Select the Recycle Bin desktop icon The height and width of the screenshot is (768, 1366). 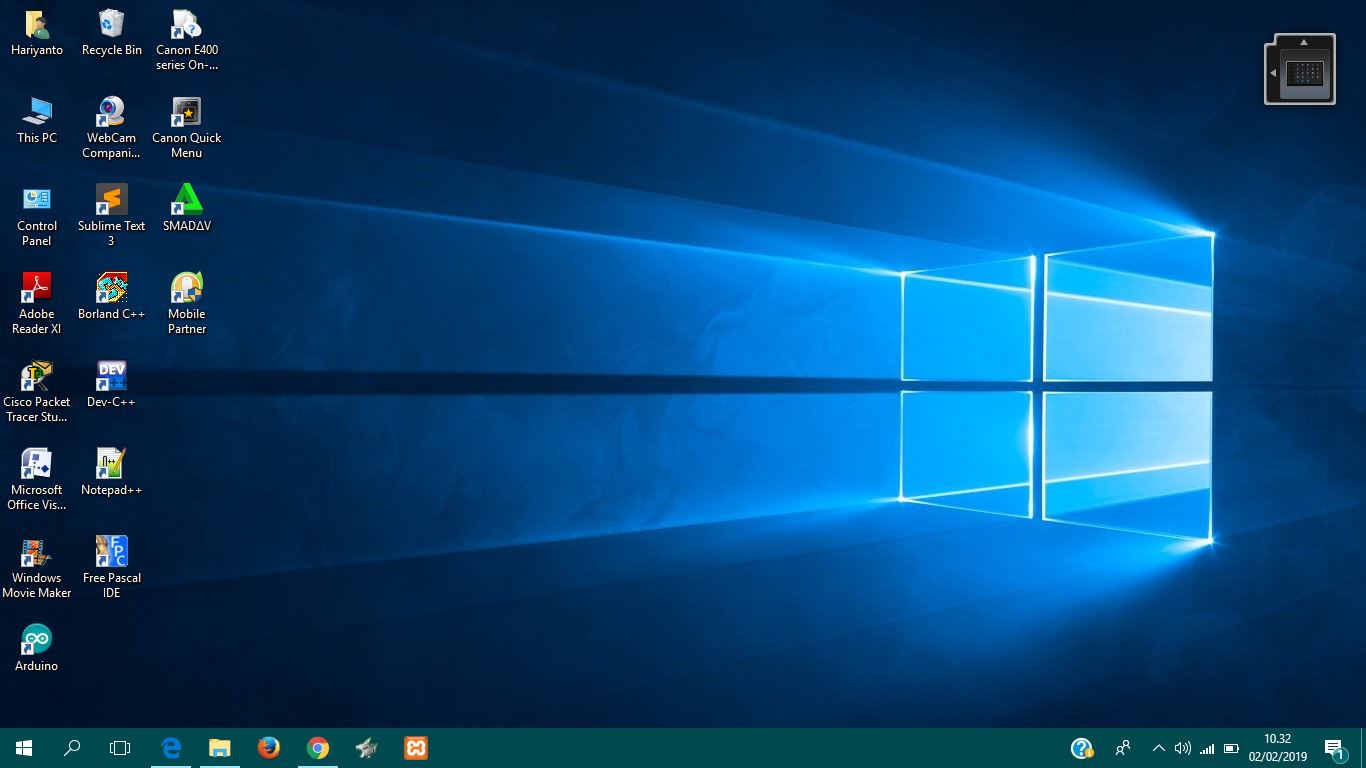pyautogui.click(x=112, y=33)
